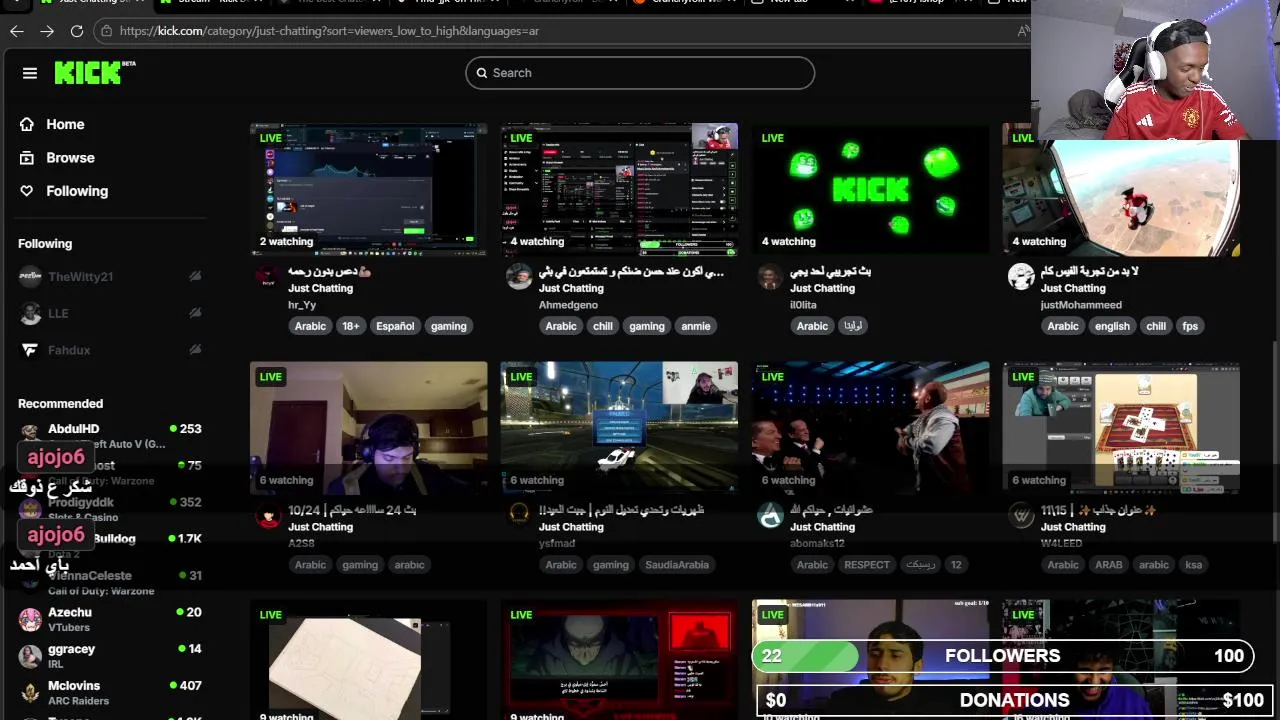Click the anmie tag on Ahmedgeno stream

tap(696, 326)
